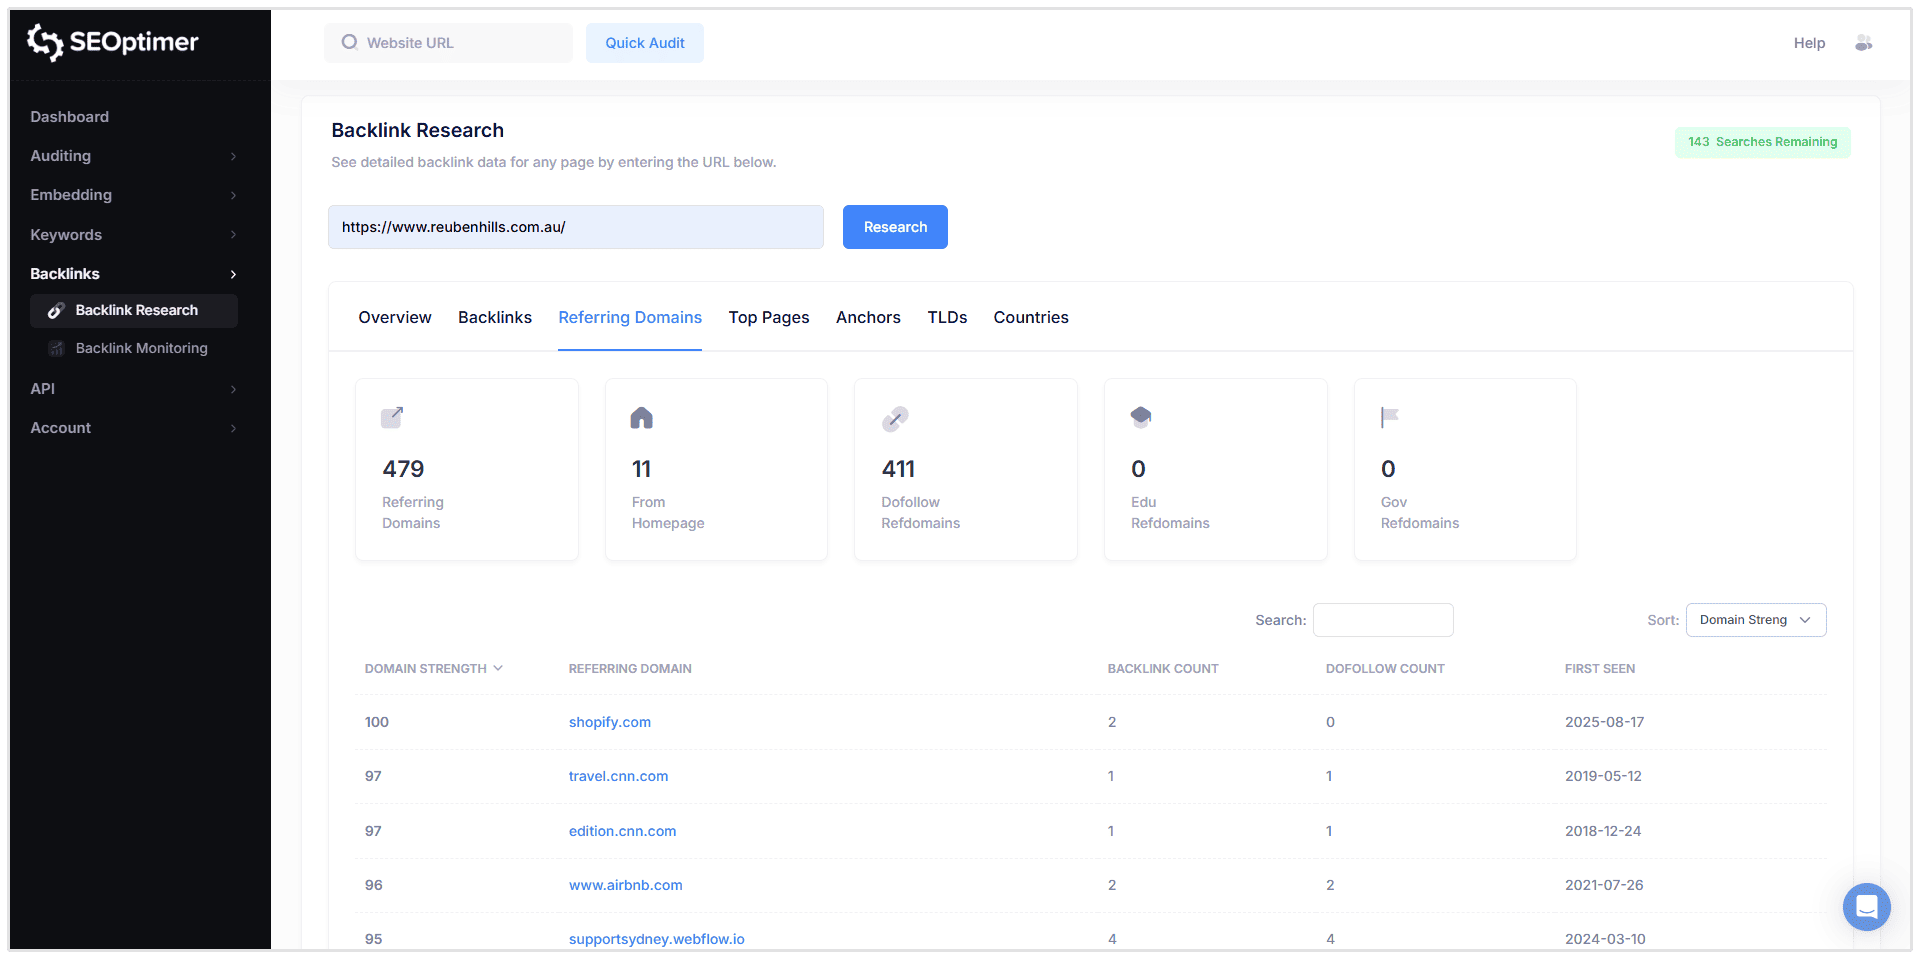1920x960 pixels.
Task: Open the travel.cnn.com referring domain link
Action: click(618, 776)
